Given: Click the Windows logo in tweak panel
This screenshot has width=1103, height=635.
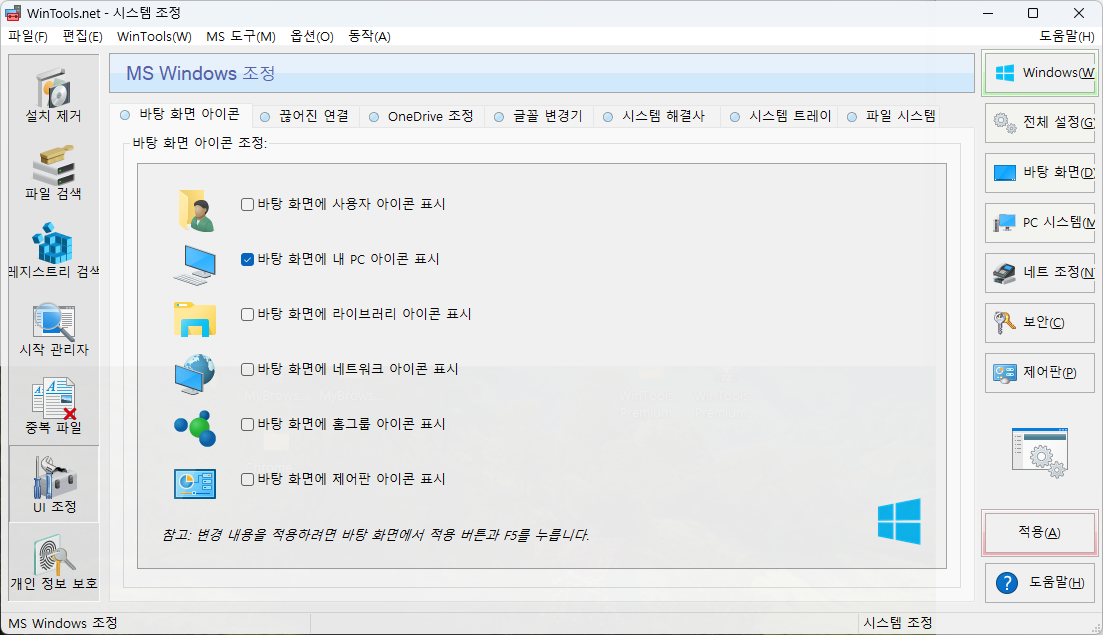Looking at the screenshot, I should [x=899, y=521].
